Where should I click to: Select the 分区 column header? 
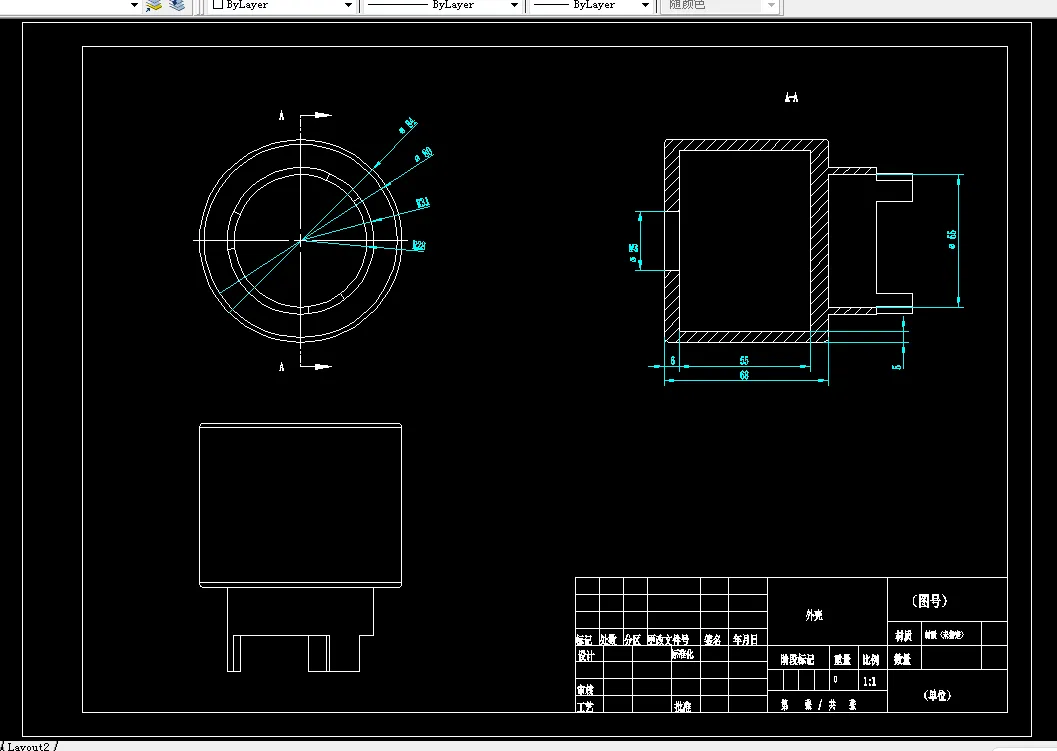pos(632,639)
